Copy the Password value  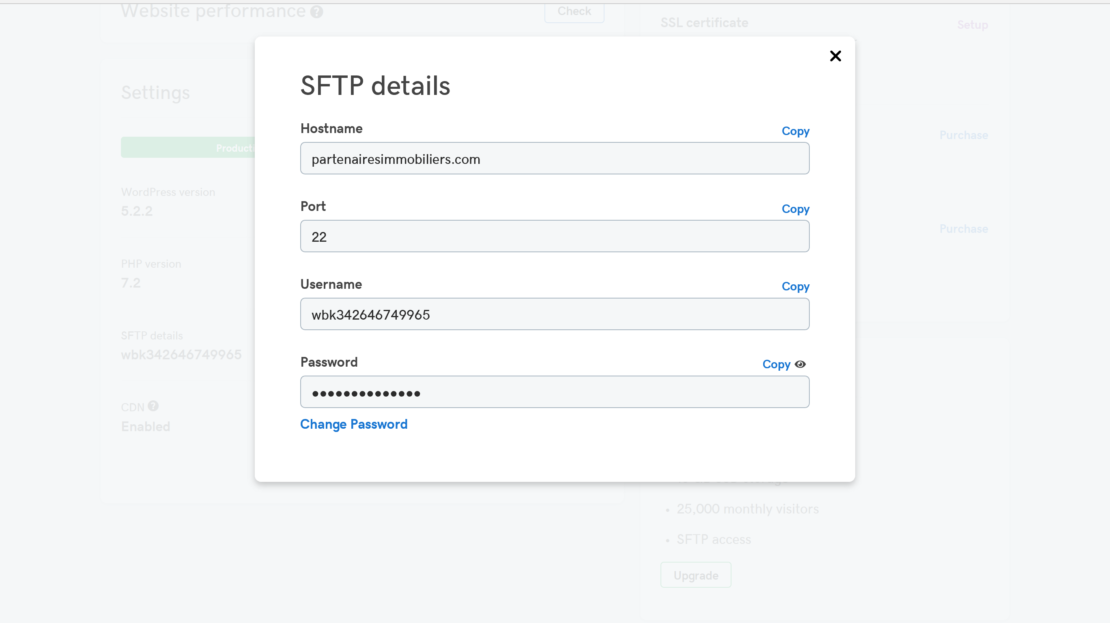(x=776, y=364)
